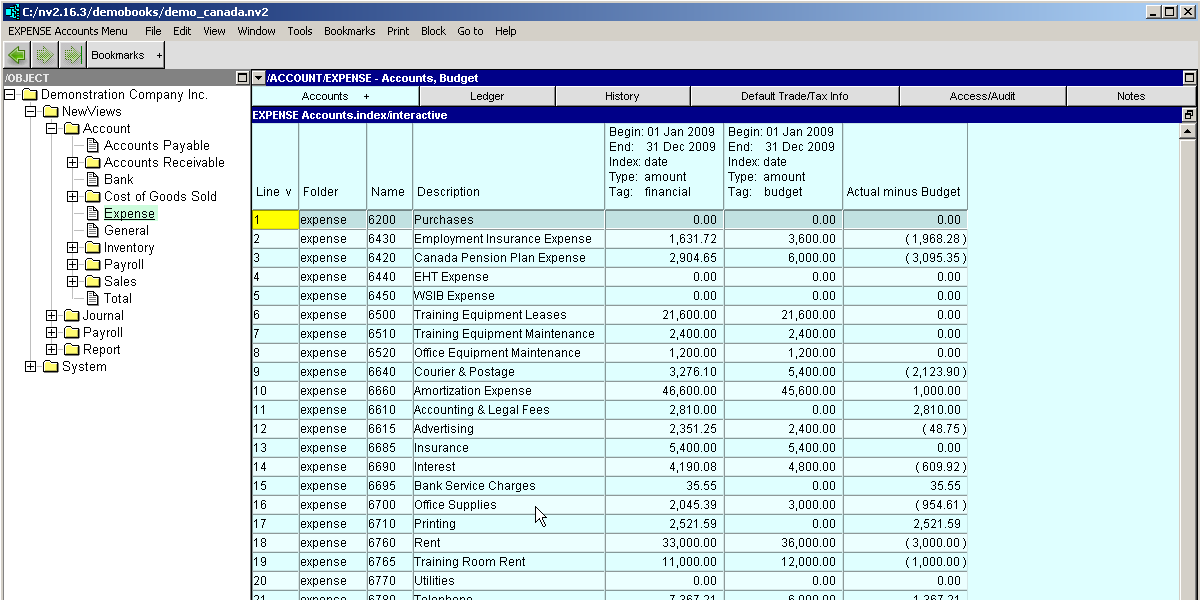This screenshot has height=600, width=1200.
Task: Open the Bank account document icon
Action: pos(93,180)
